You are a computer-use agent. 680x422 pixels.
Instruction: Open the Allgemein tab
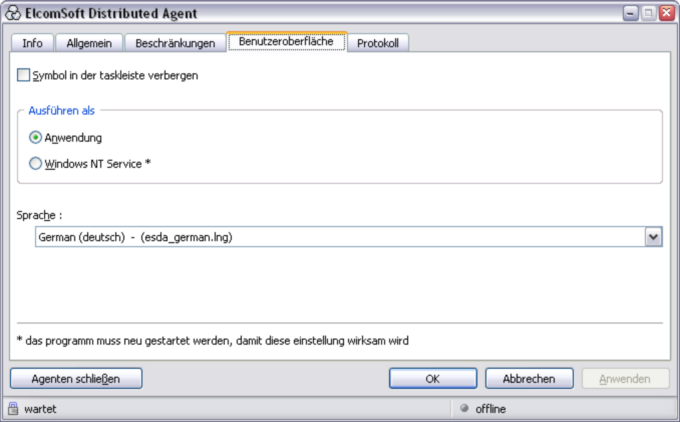[89, 43]
